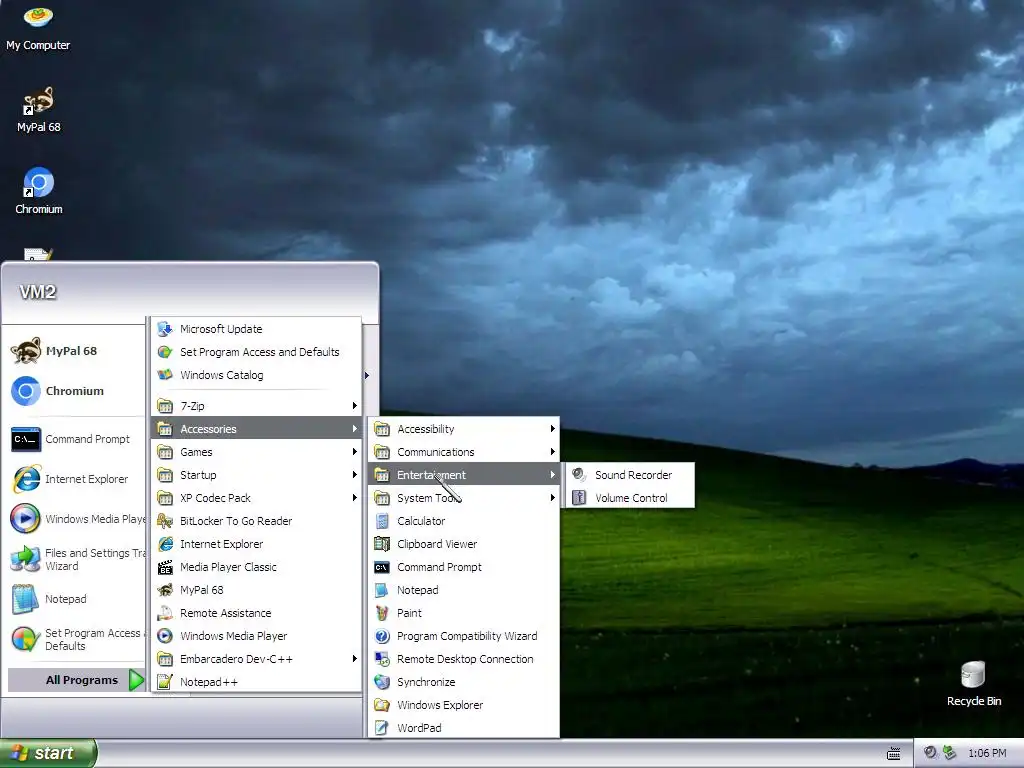The image size is (1024, 768).
Task: Expand the XP Codec Pack submenu arrow
Action: (354, 498)
